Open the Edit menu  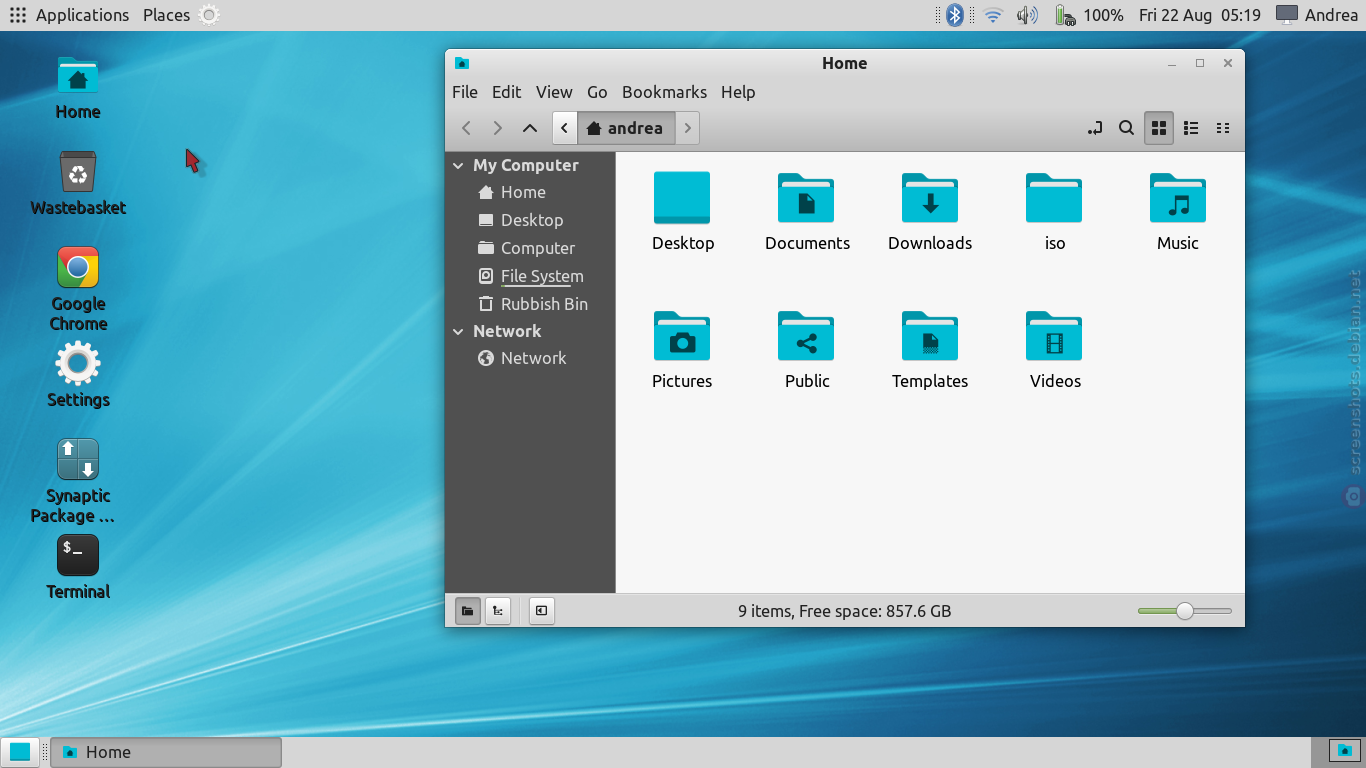[506, 92]
